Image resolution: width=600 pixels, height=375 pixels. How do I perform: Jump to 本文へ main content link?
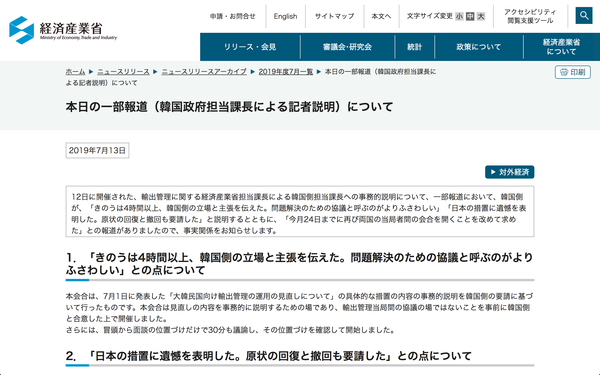click(381, 16)
